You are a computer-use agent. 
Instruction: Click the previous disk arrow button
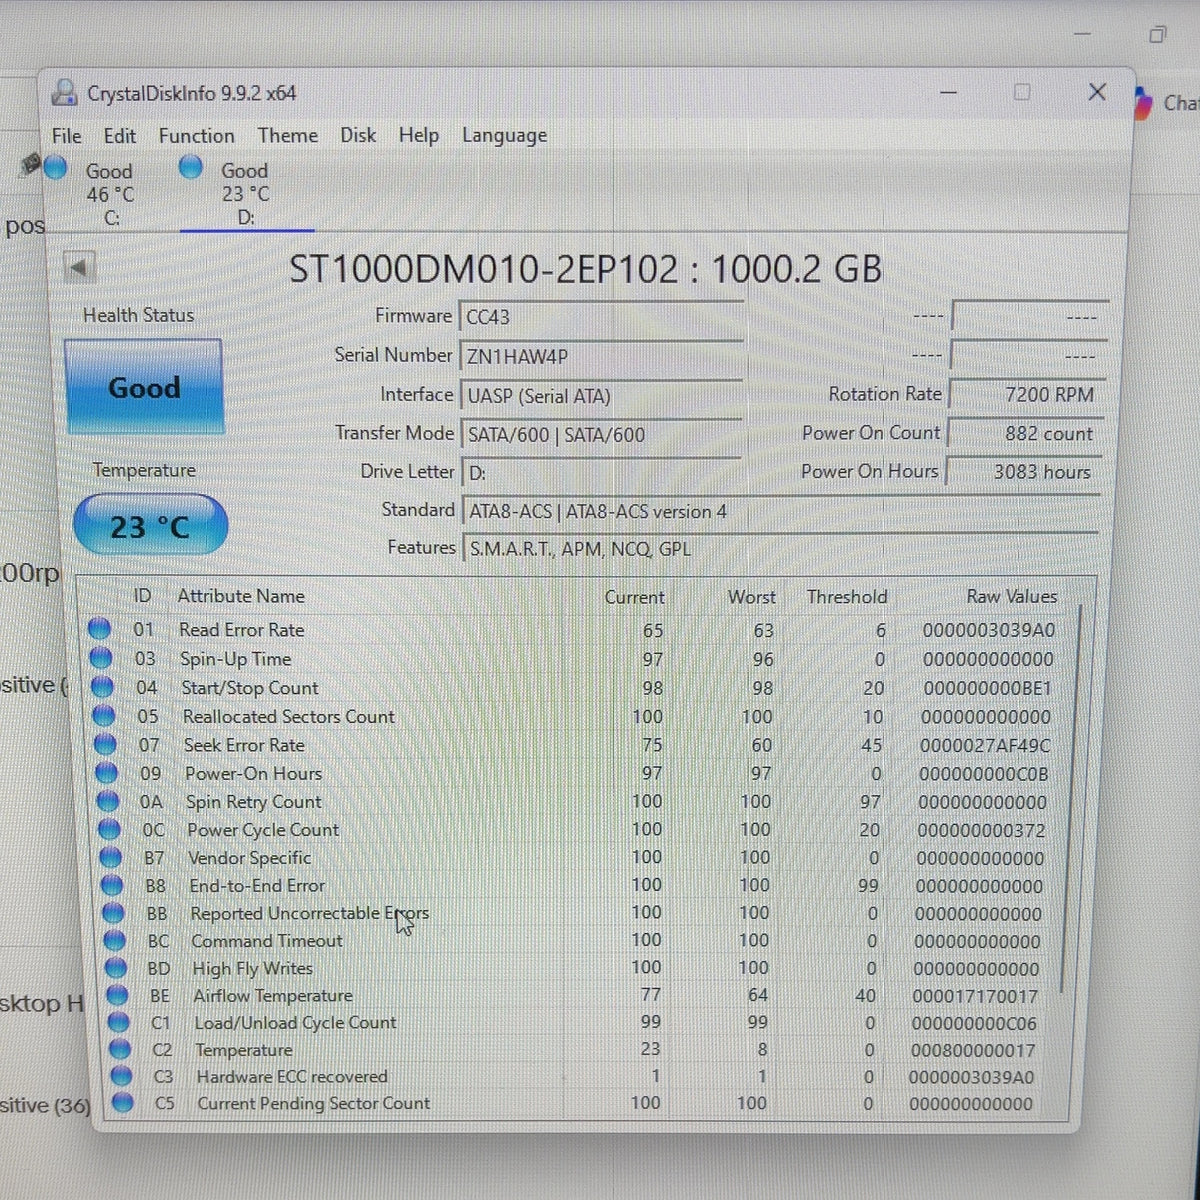point(80,267)
